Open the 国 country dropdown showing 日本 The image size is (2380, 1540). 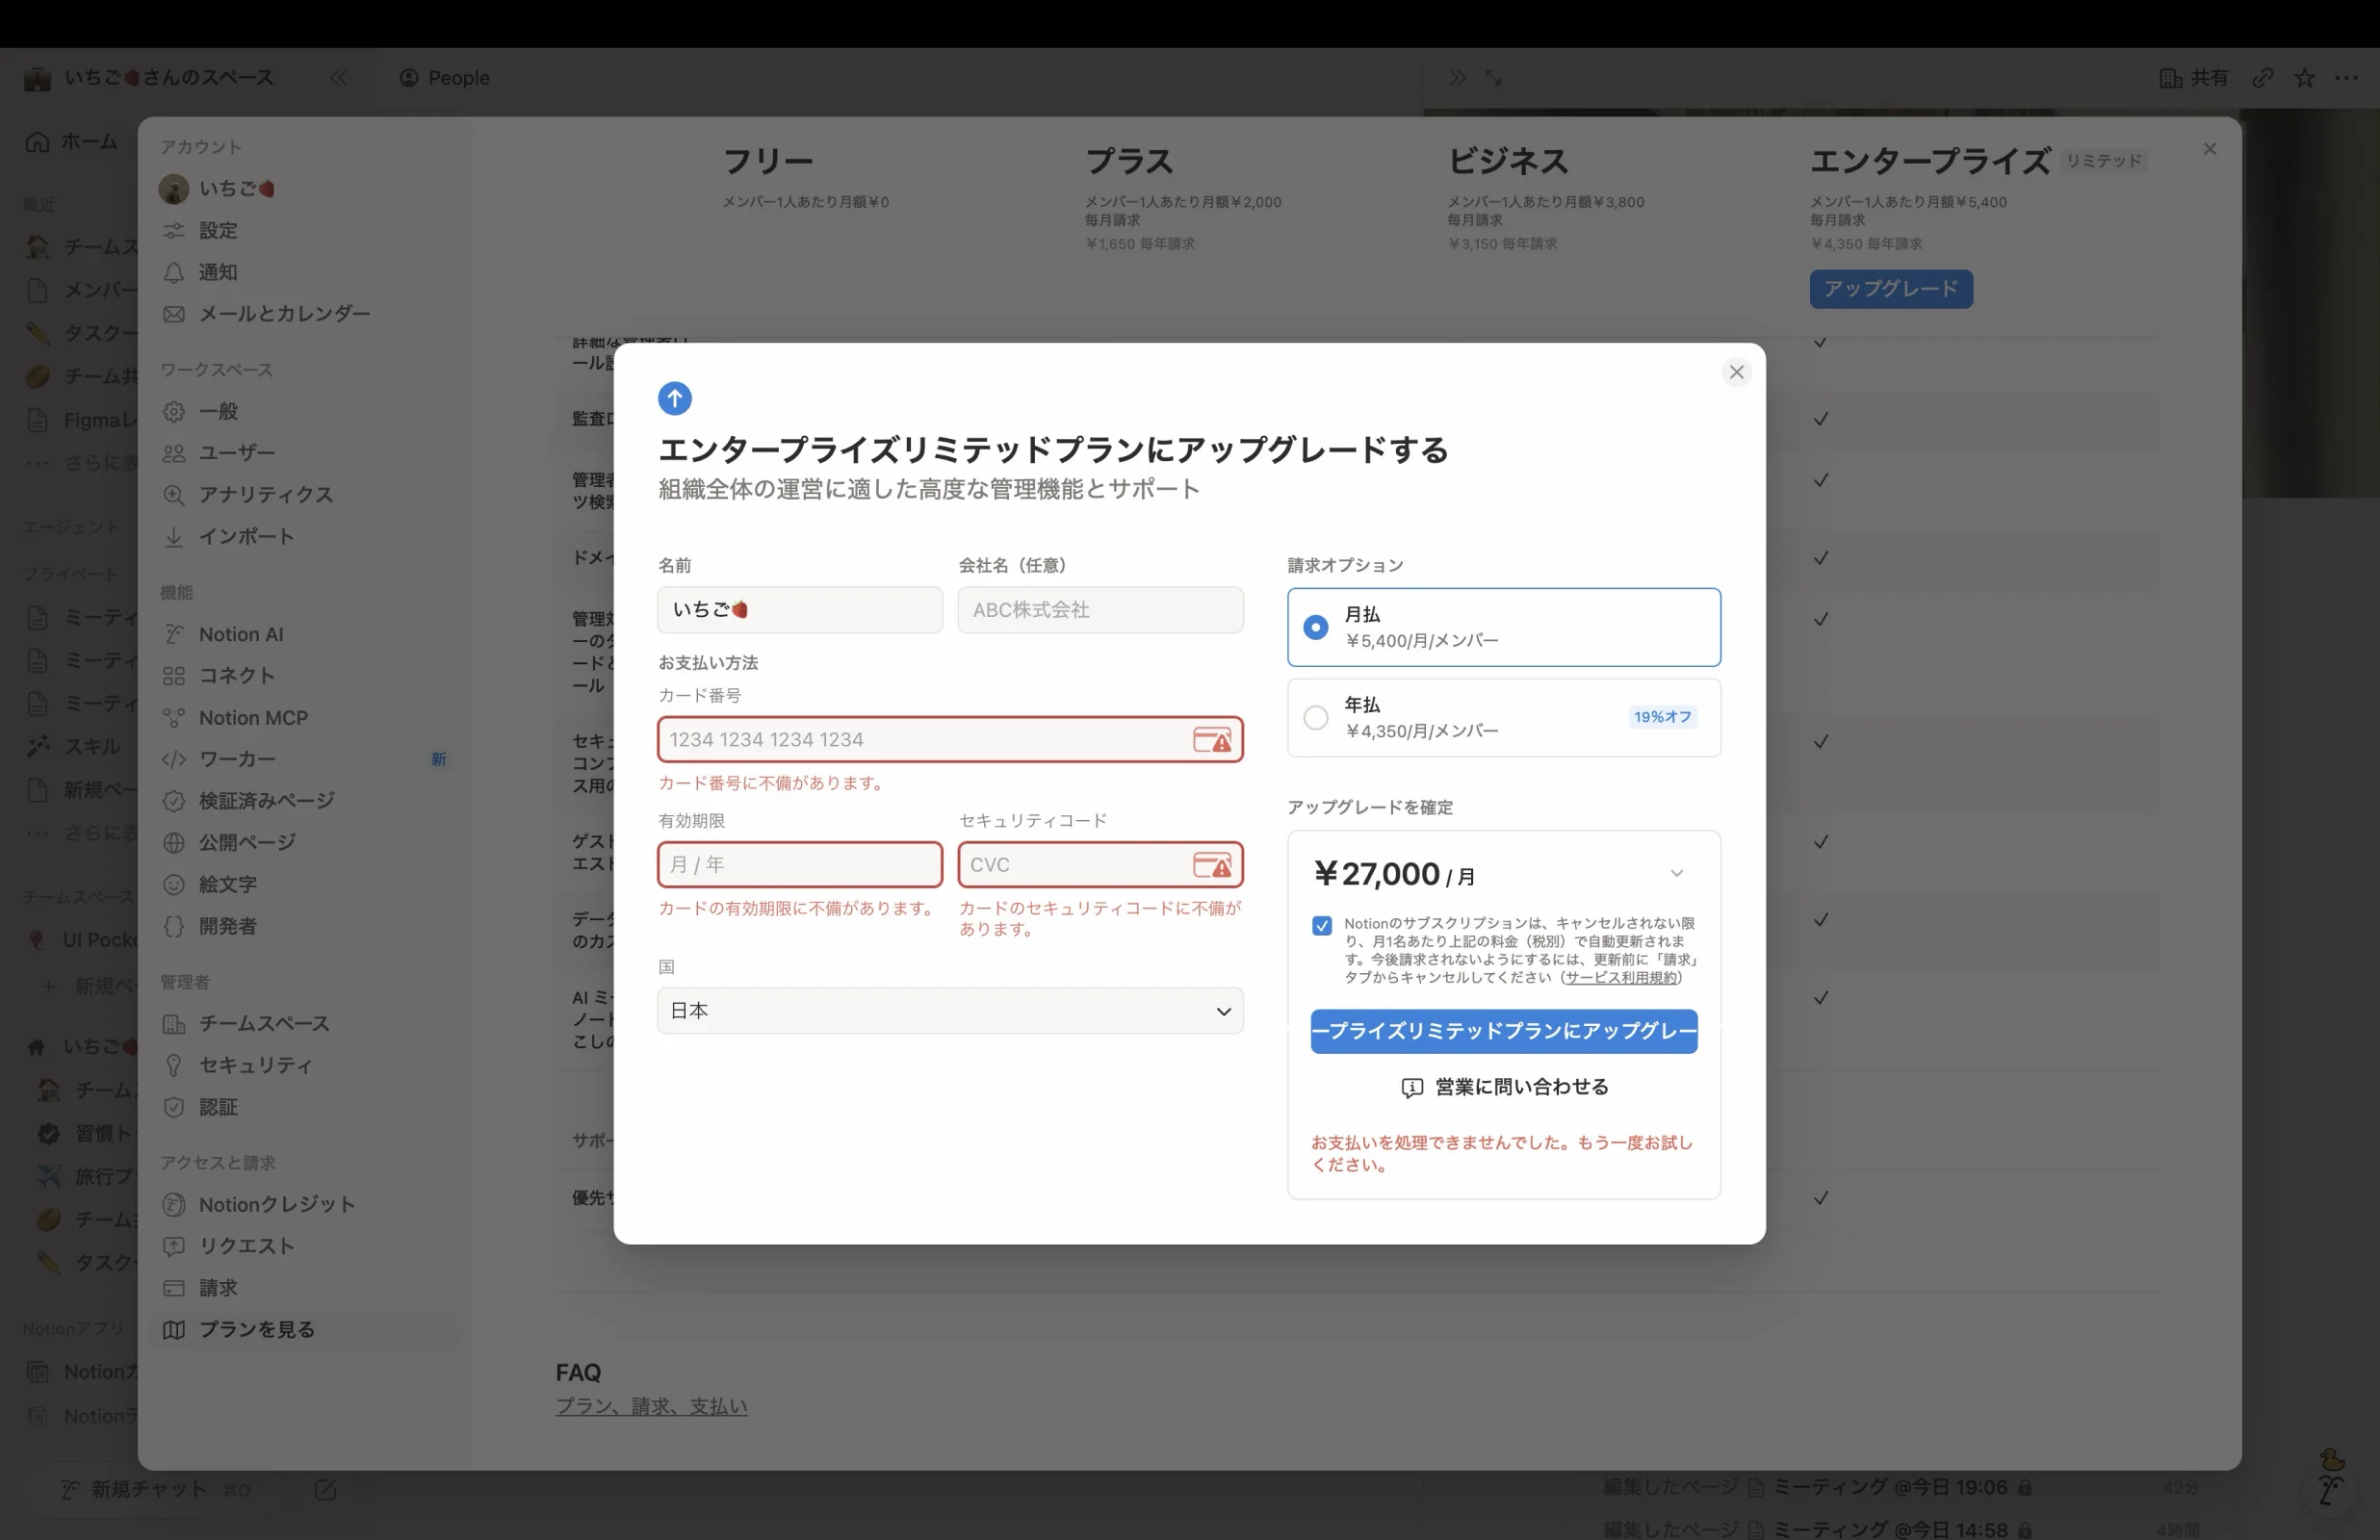(949, 1011)
